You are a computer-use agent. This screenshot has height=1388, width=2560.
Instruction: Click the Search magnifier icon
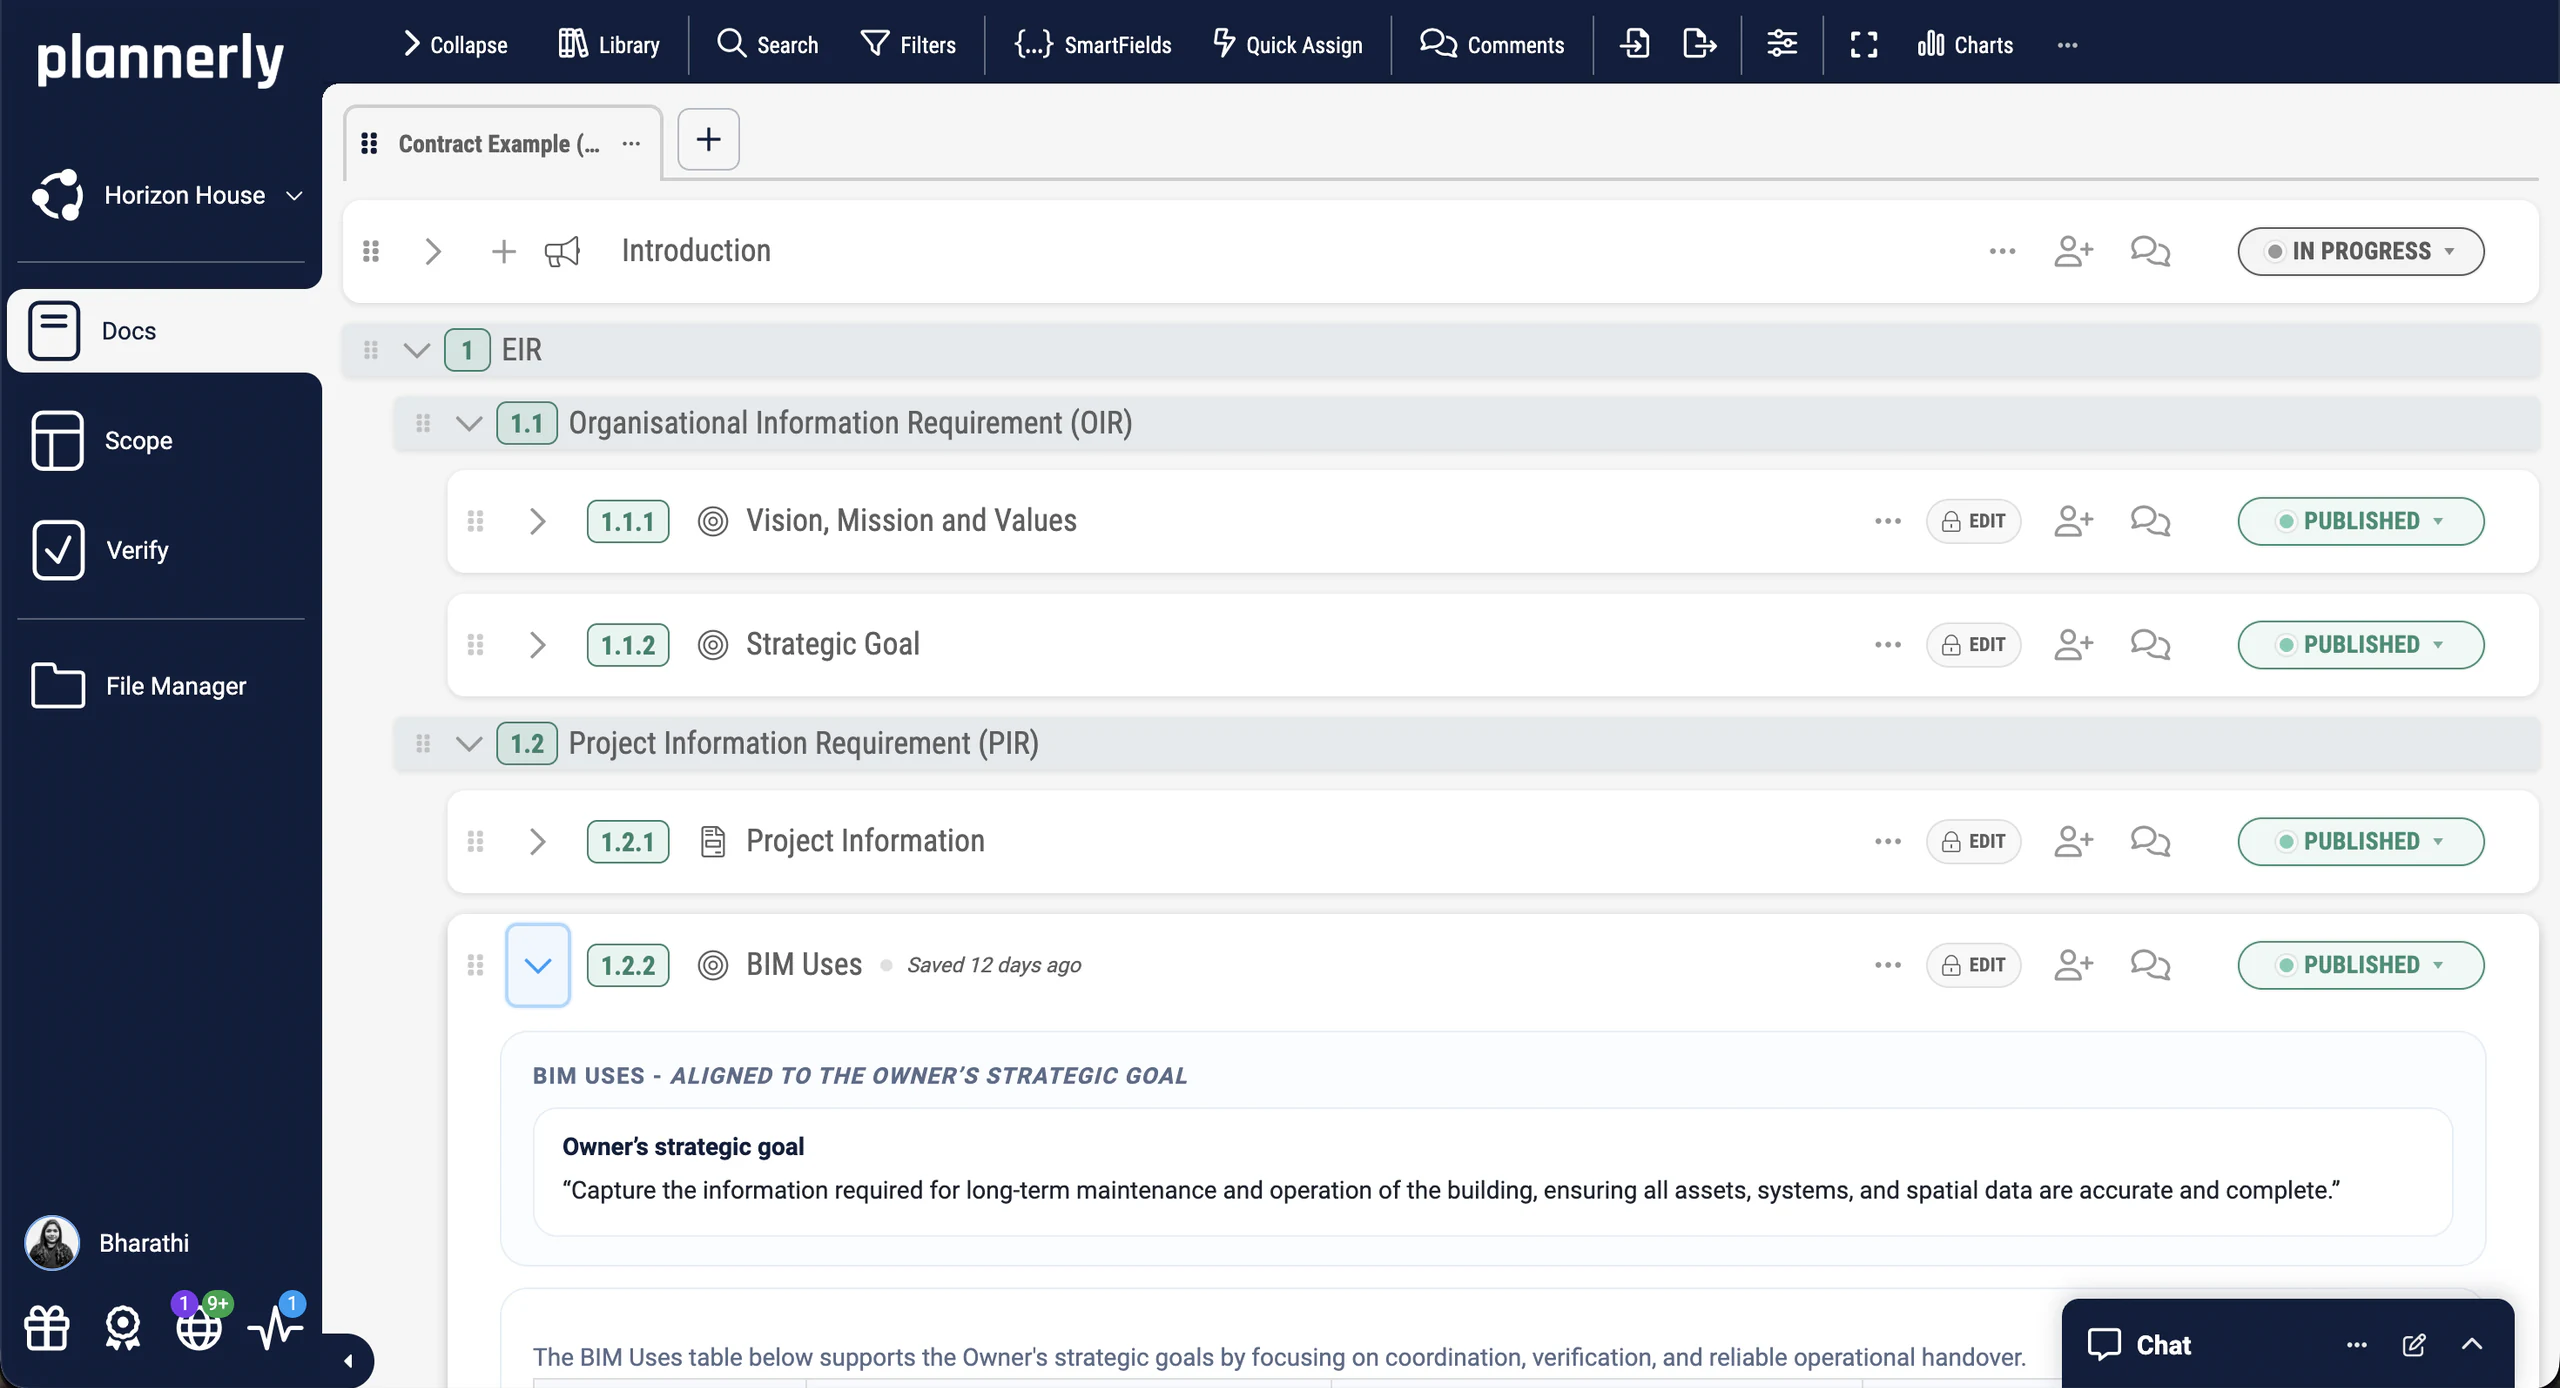pyautogui.click(x=732, y=43)
